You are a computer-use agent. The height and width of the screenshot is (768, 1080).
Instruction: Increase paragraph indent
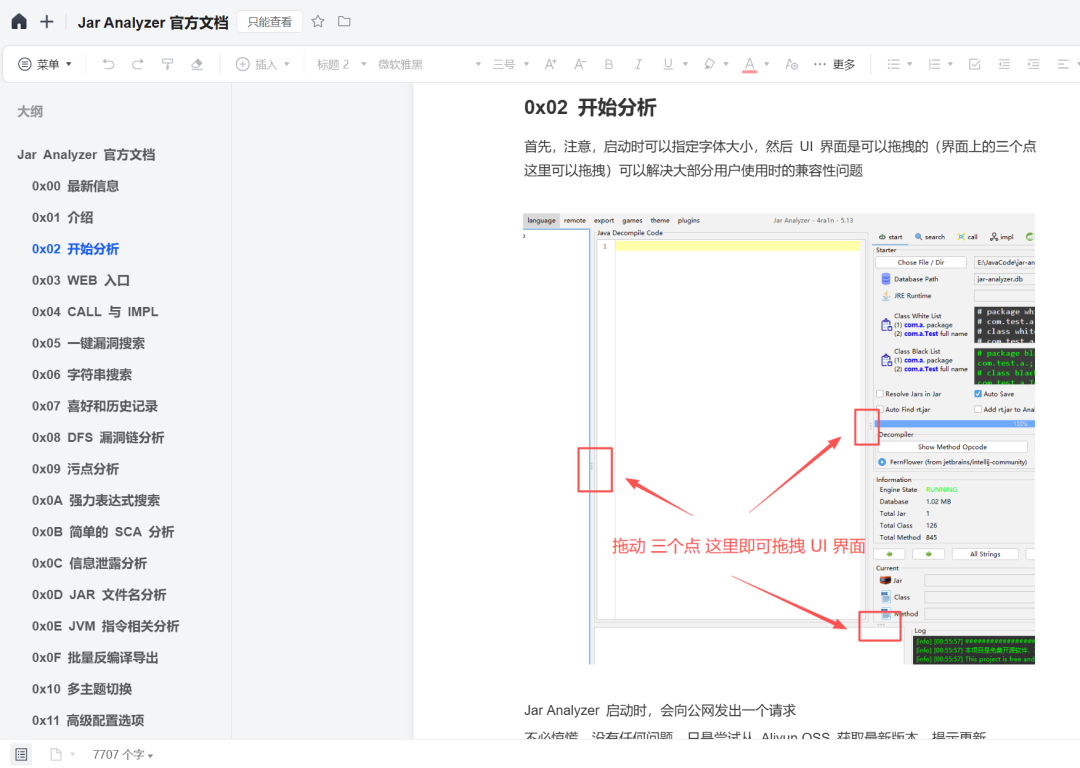1033,64
